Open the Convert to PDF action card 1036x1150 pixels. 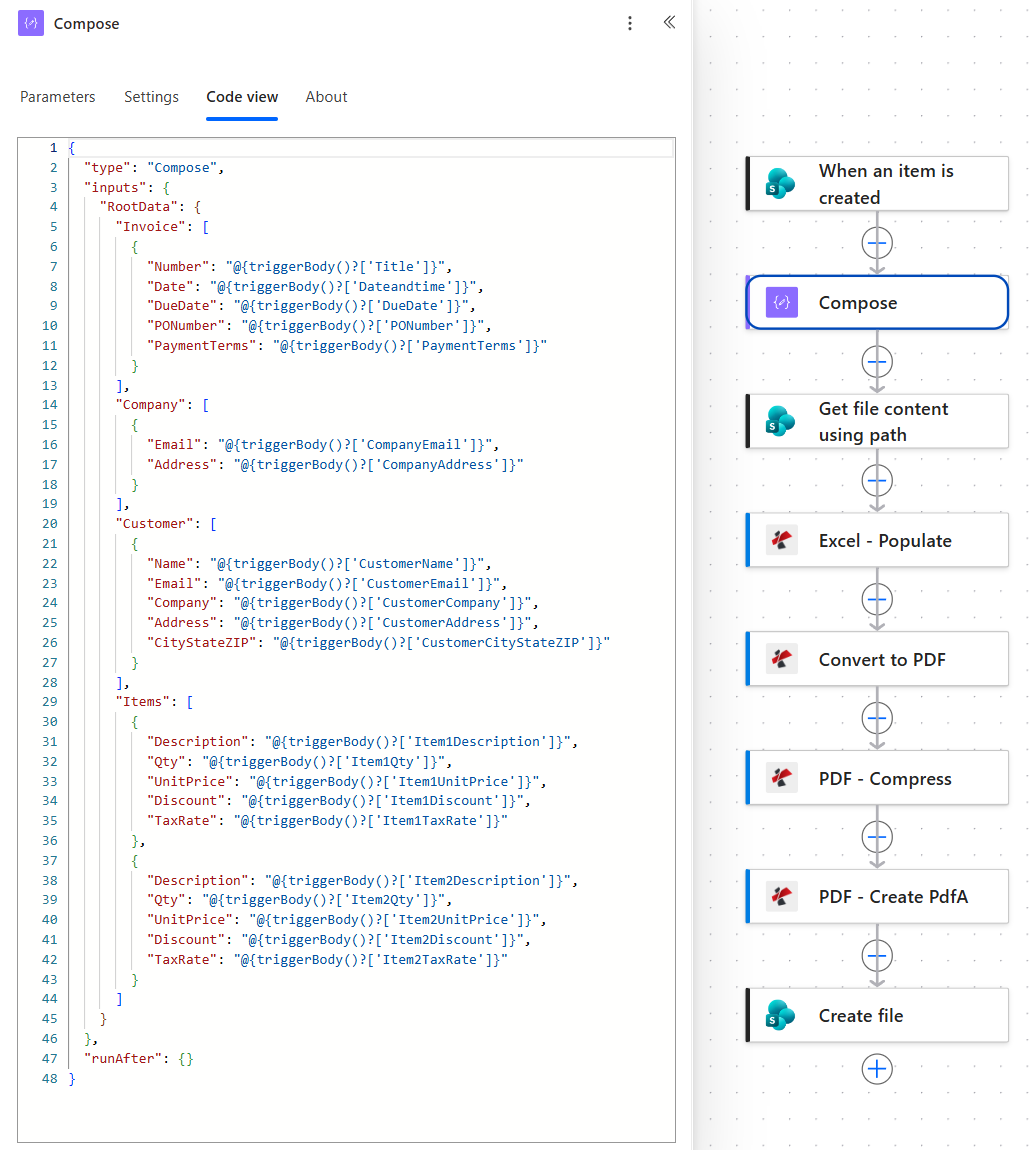877,659
